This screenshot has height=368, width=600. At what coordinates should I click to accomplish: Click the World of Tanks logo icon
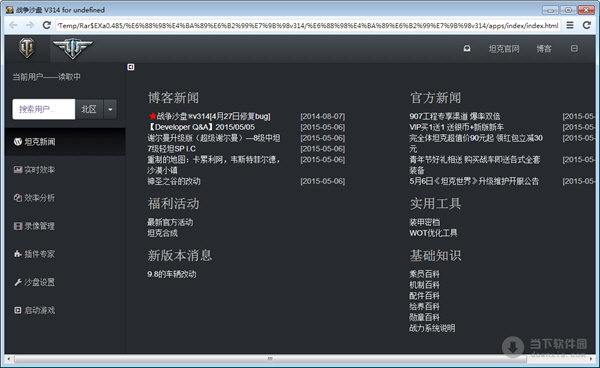tap(27, 49)
